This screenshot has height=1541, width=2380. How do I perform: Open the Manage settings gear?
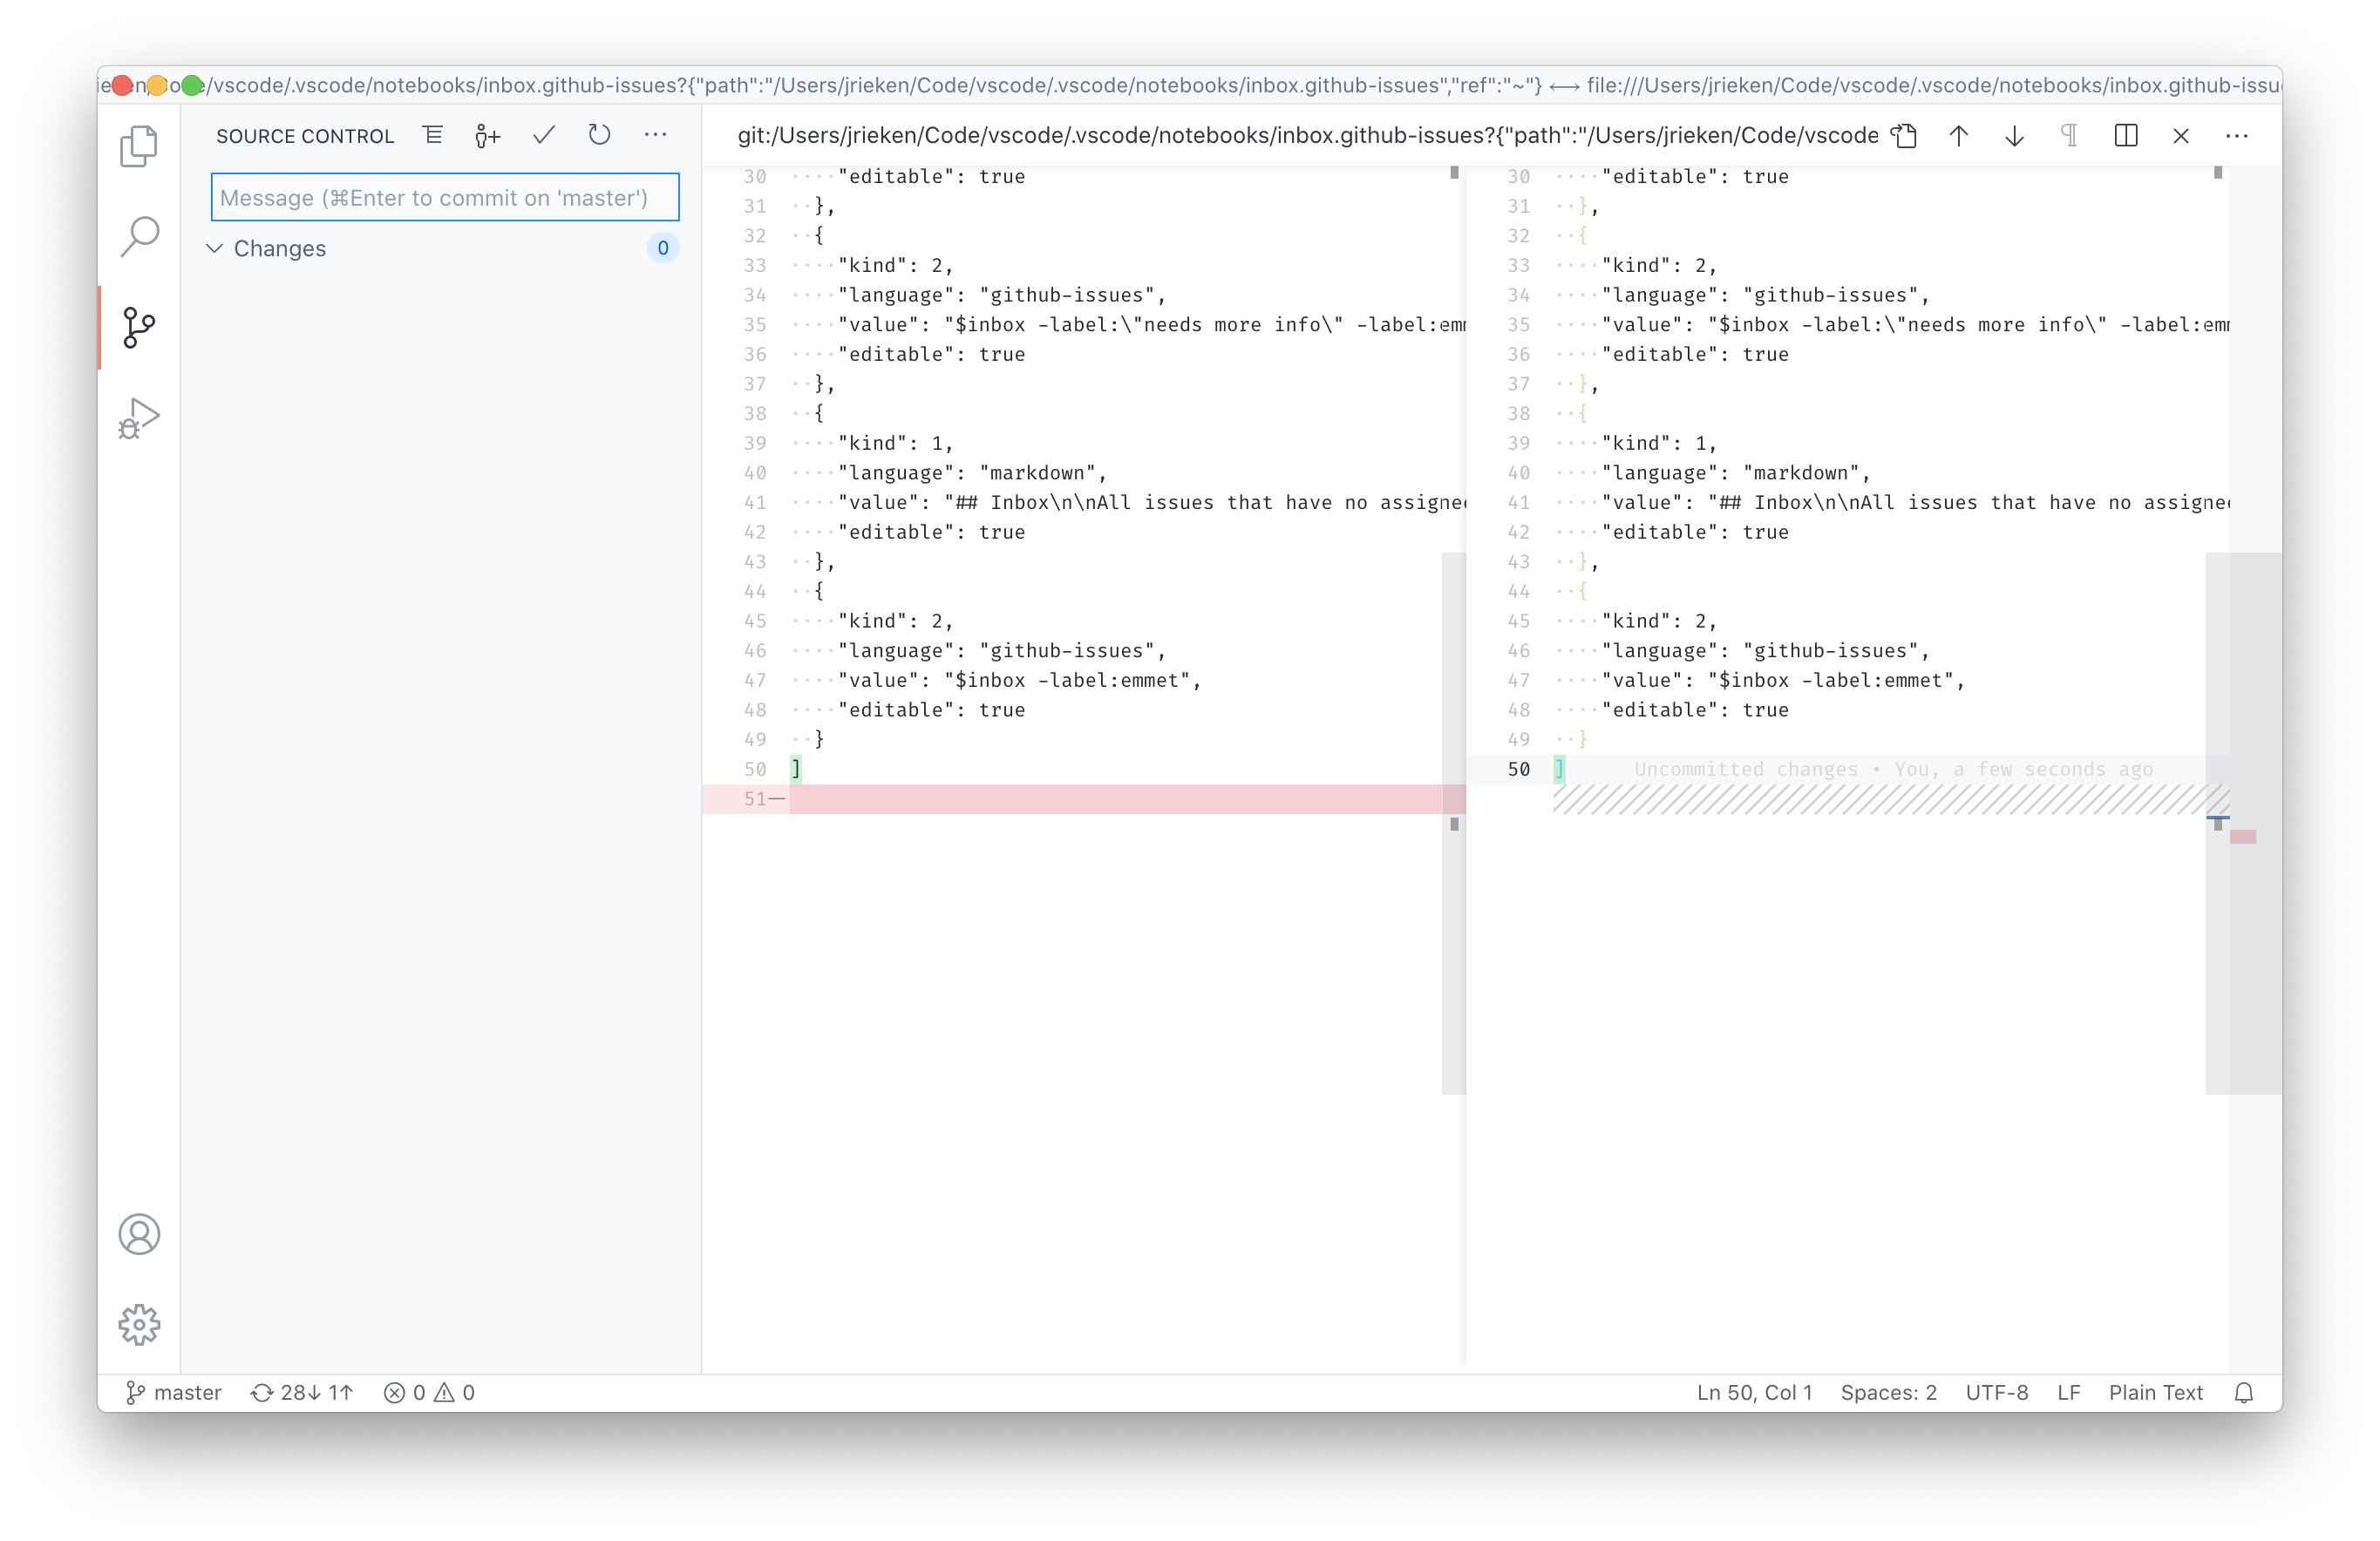139,1325
